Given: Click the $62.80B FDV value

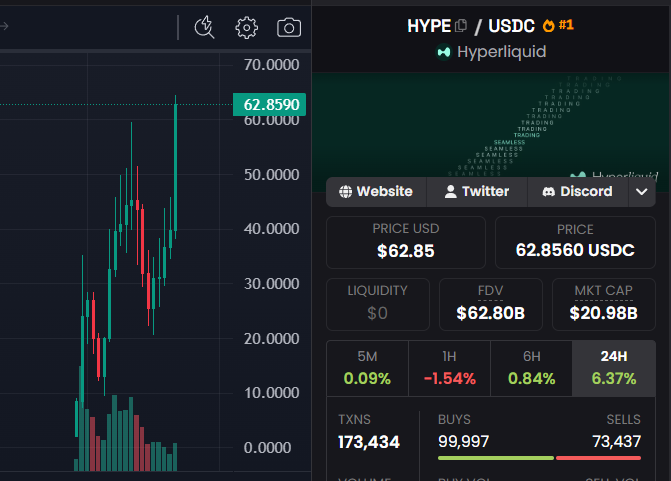Looking at the screenshot, I should click(x=490, y=313).
